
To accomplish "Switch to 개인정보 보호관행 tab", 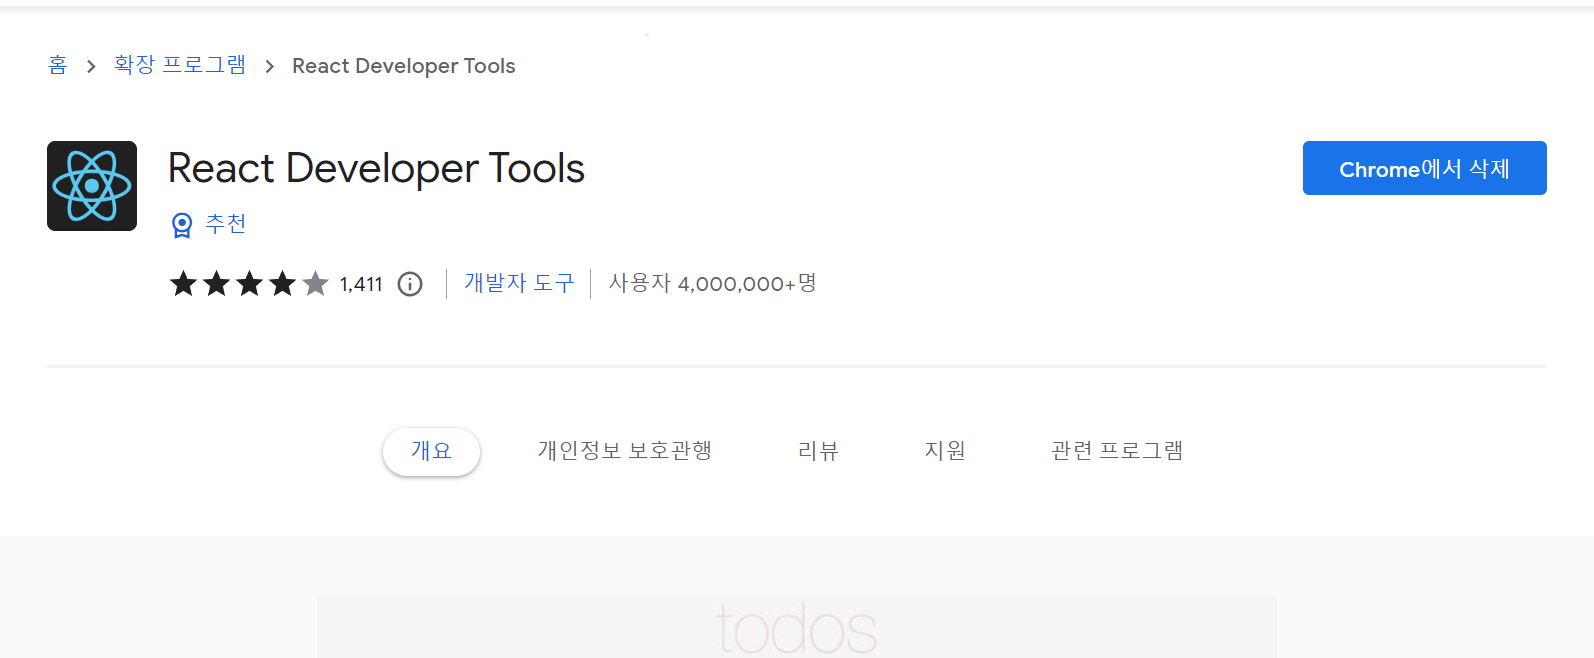I will pos(625,451).
